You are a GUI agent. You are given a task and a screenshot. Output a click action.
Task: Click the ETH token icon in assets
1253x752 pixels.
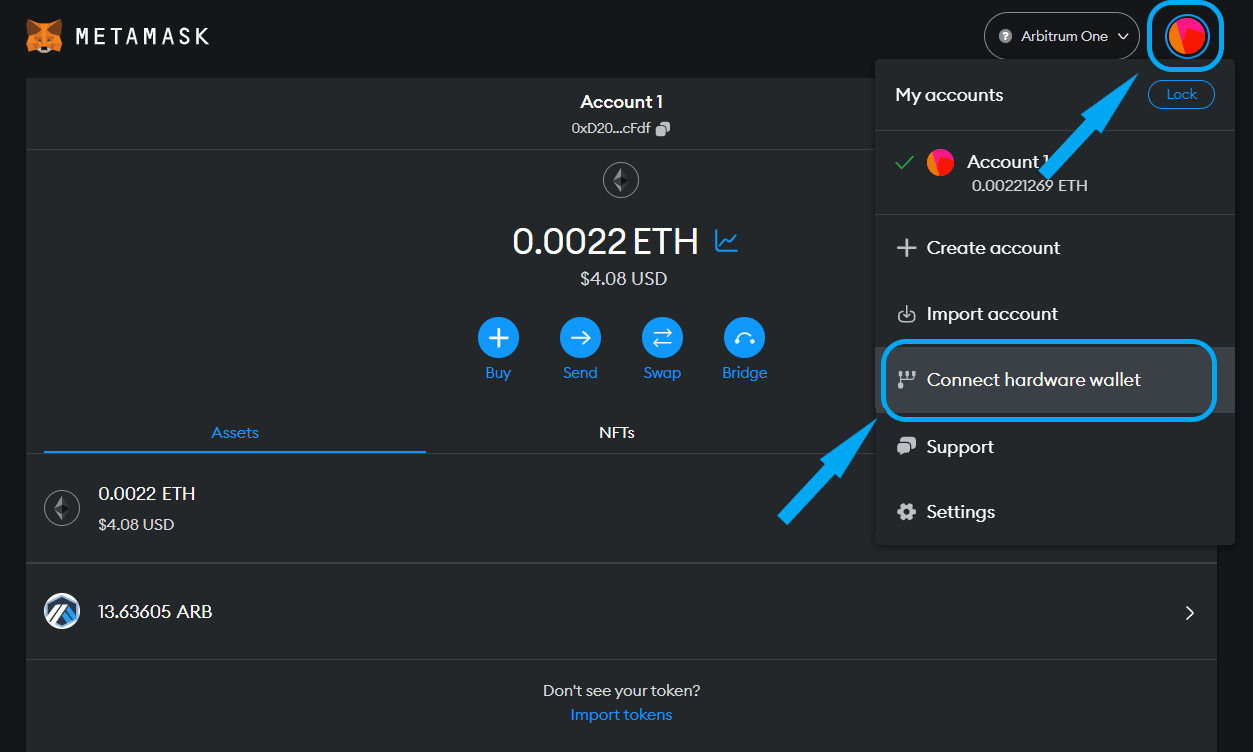pos(62,508)
